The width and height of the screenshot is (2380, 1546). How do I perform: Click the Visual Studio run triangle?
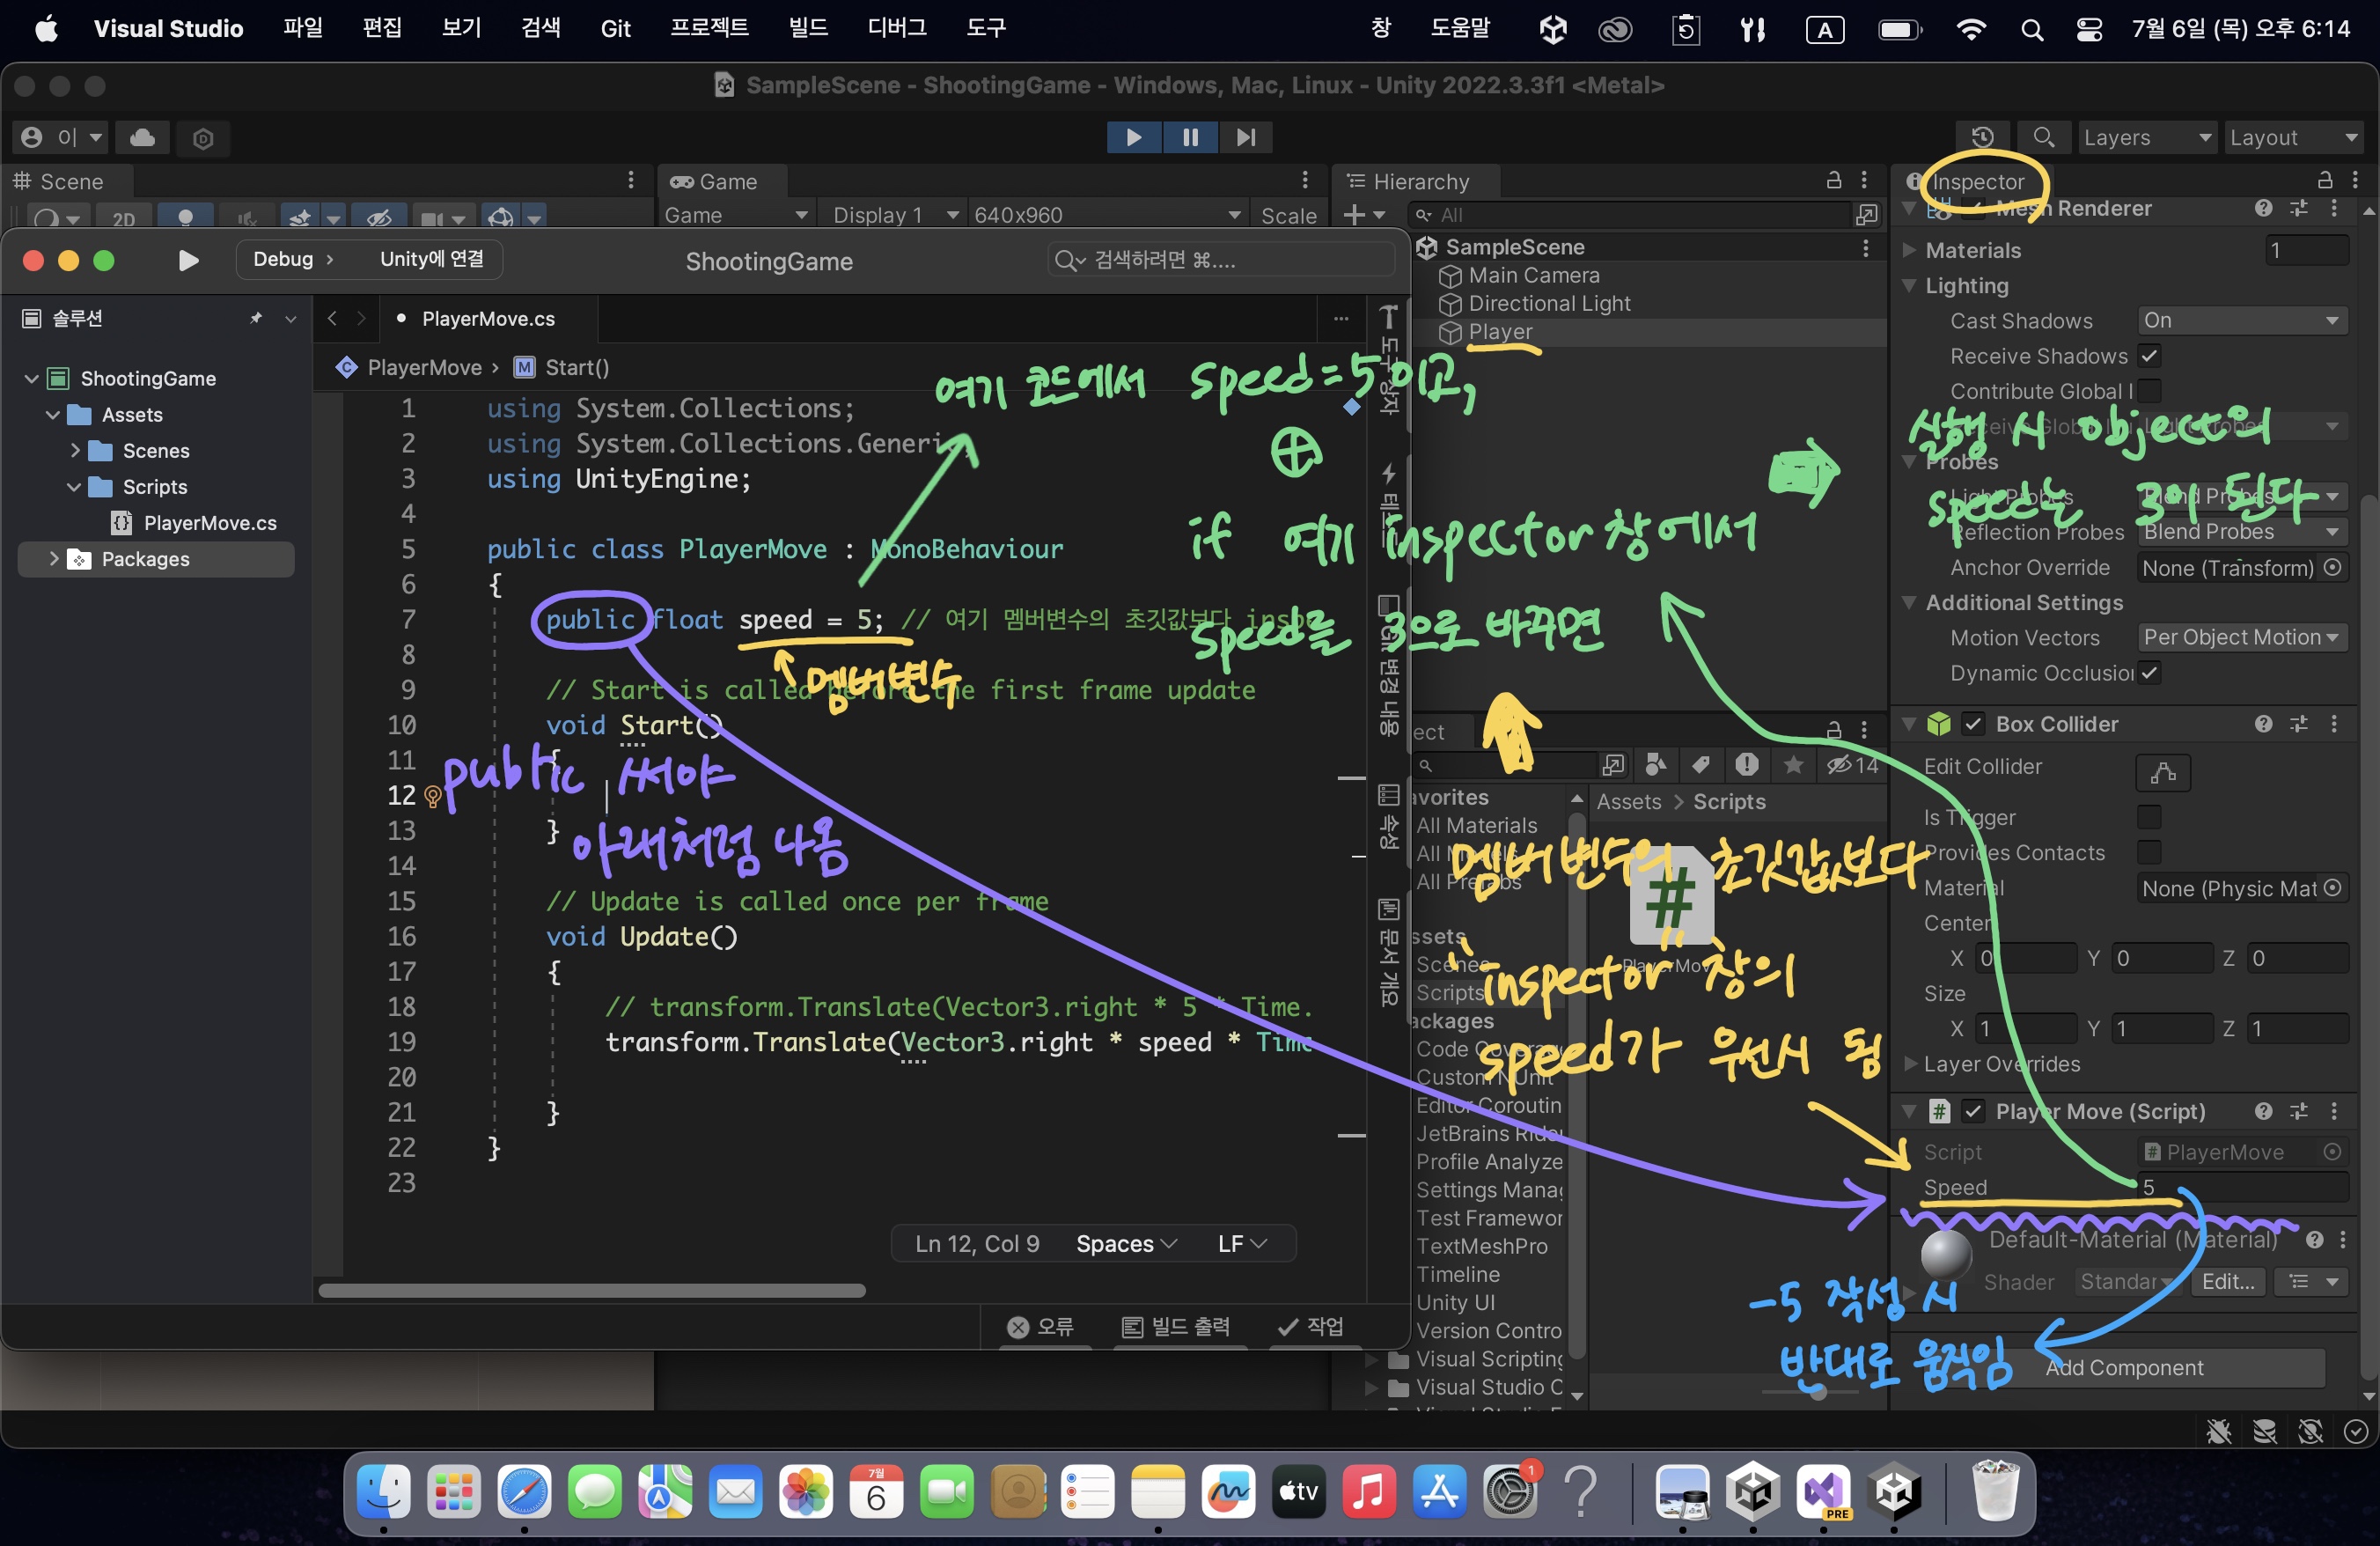point(188,260)
